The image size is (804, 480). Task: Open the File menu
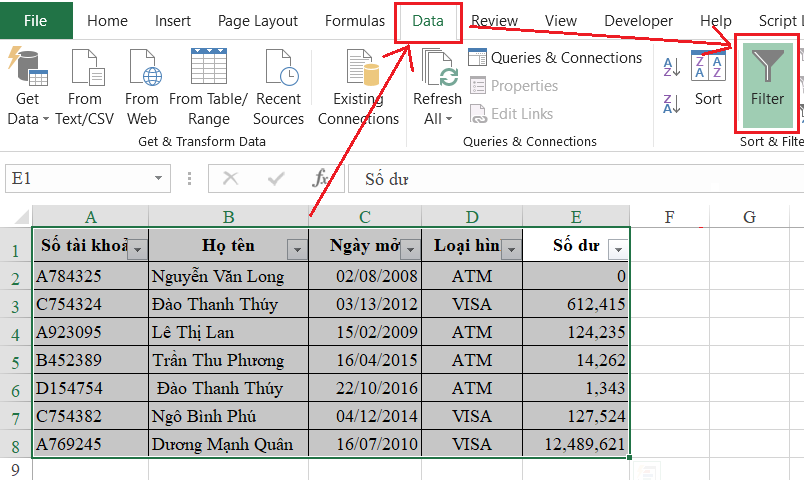tap(35, 21)
